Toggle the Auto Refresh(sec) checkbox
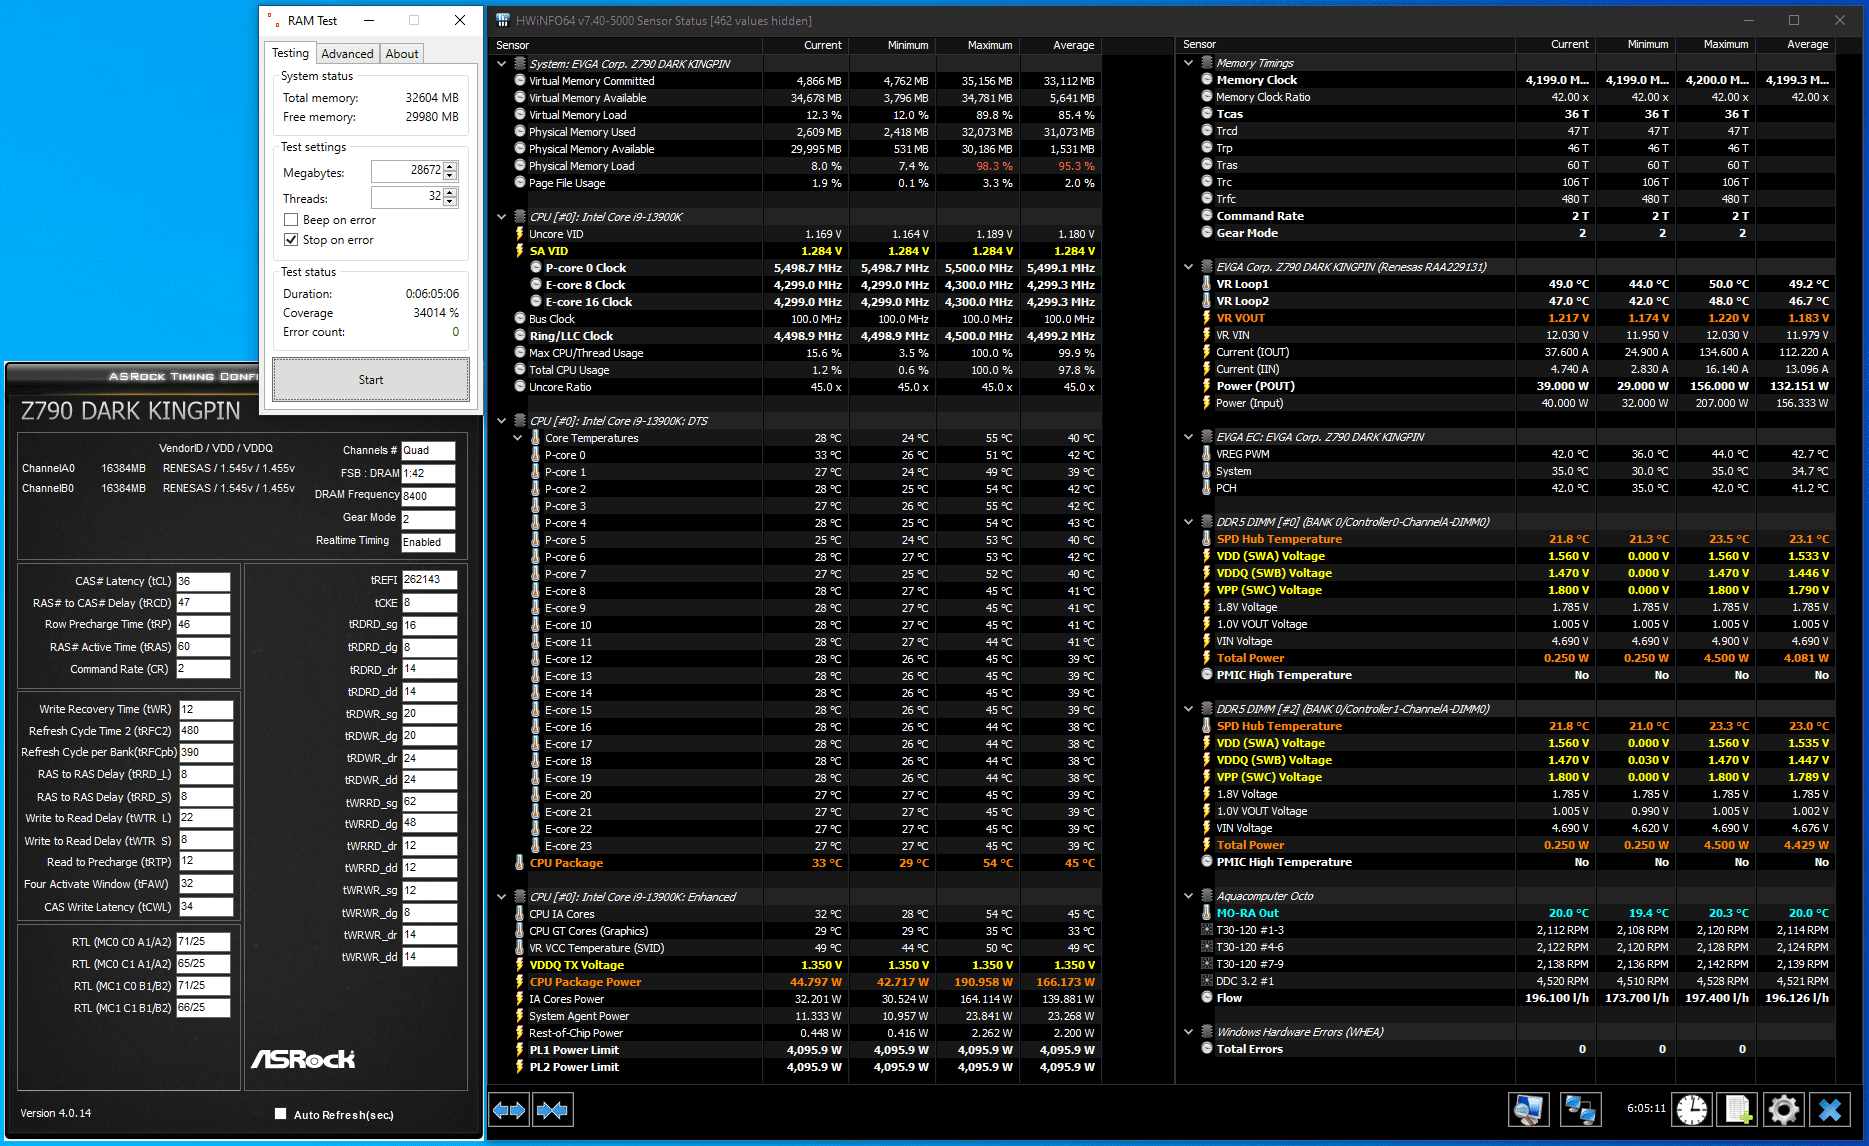The image size is (1869, 1146). (281, 1114)
